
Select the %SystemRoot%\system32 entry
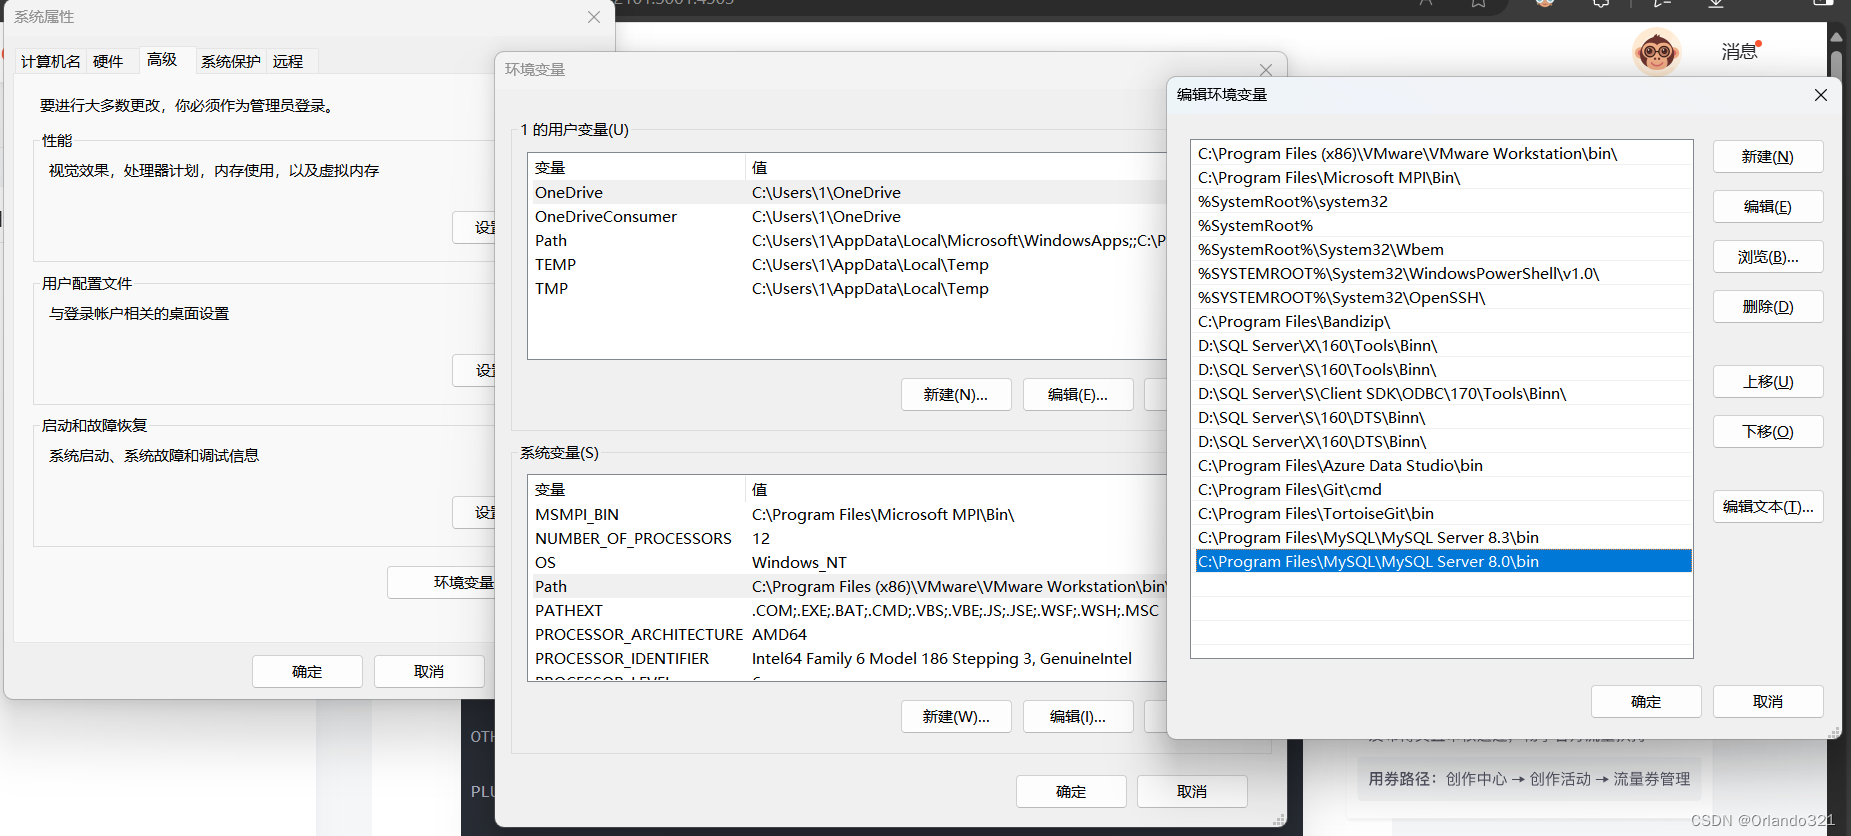(x=1442, y=201)
